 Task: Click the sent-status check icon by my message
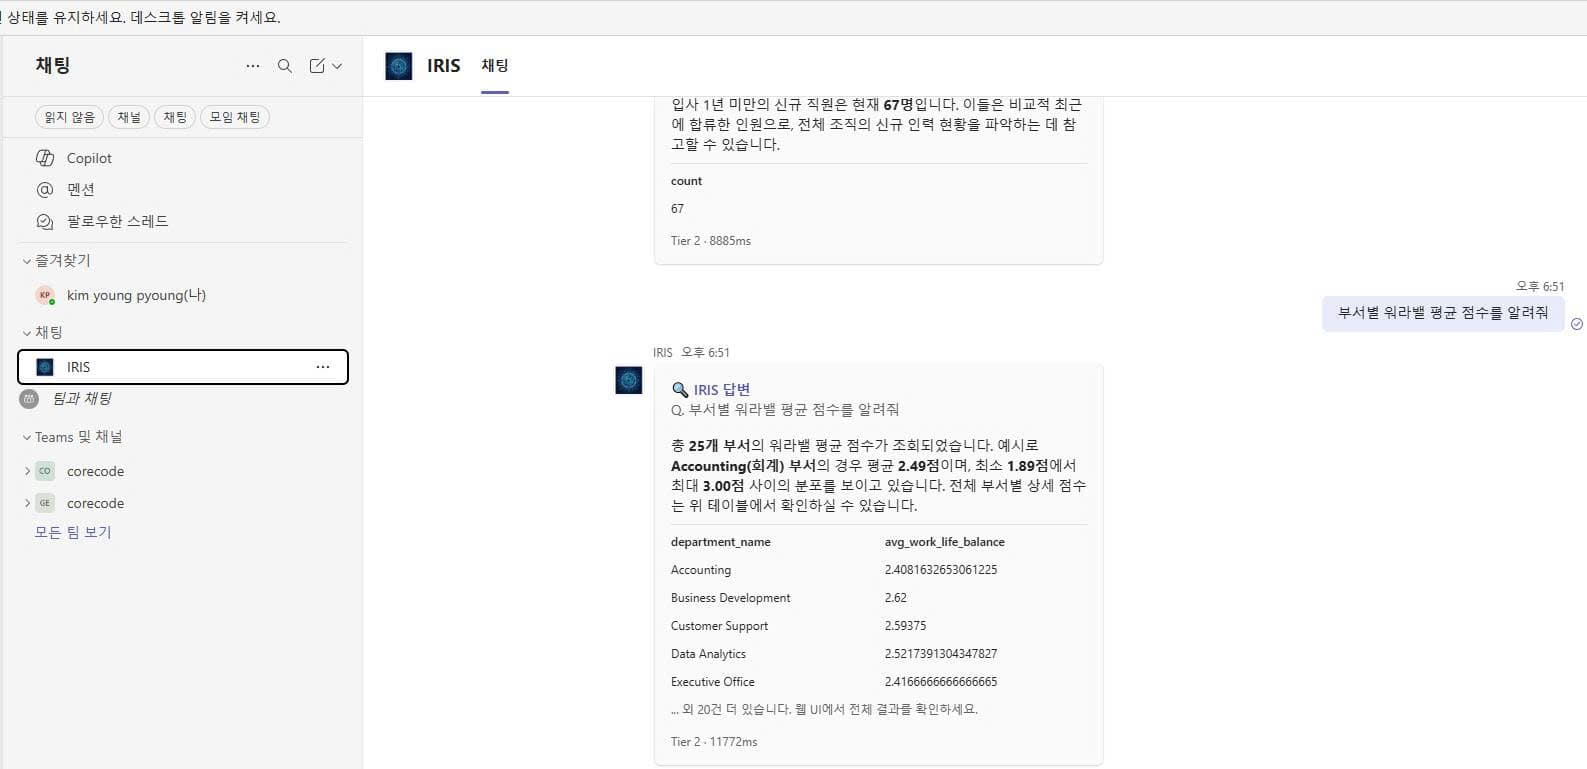tap(1577, 324)
